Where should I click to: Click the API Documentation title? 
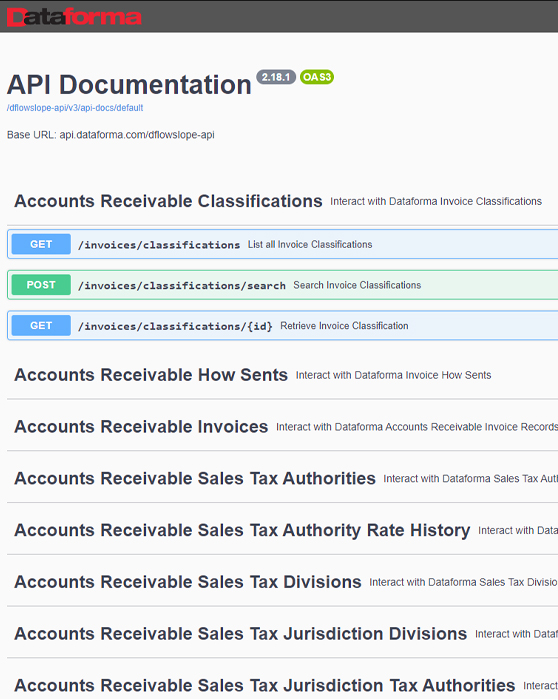click(129, 84)
